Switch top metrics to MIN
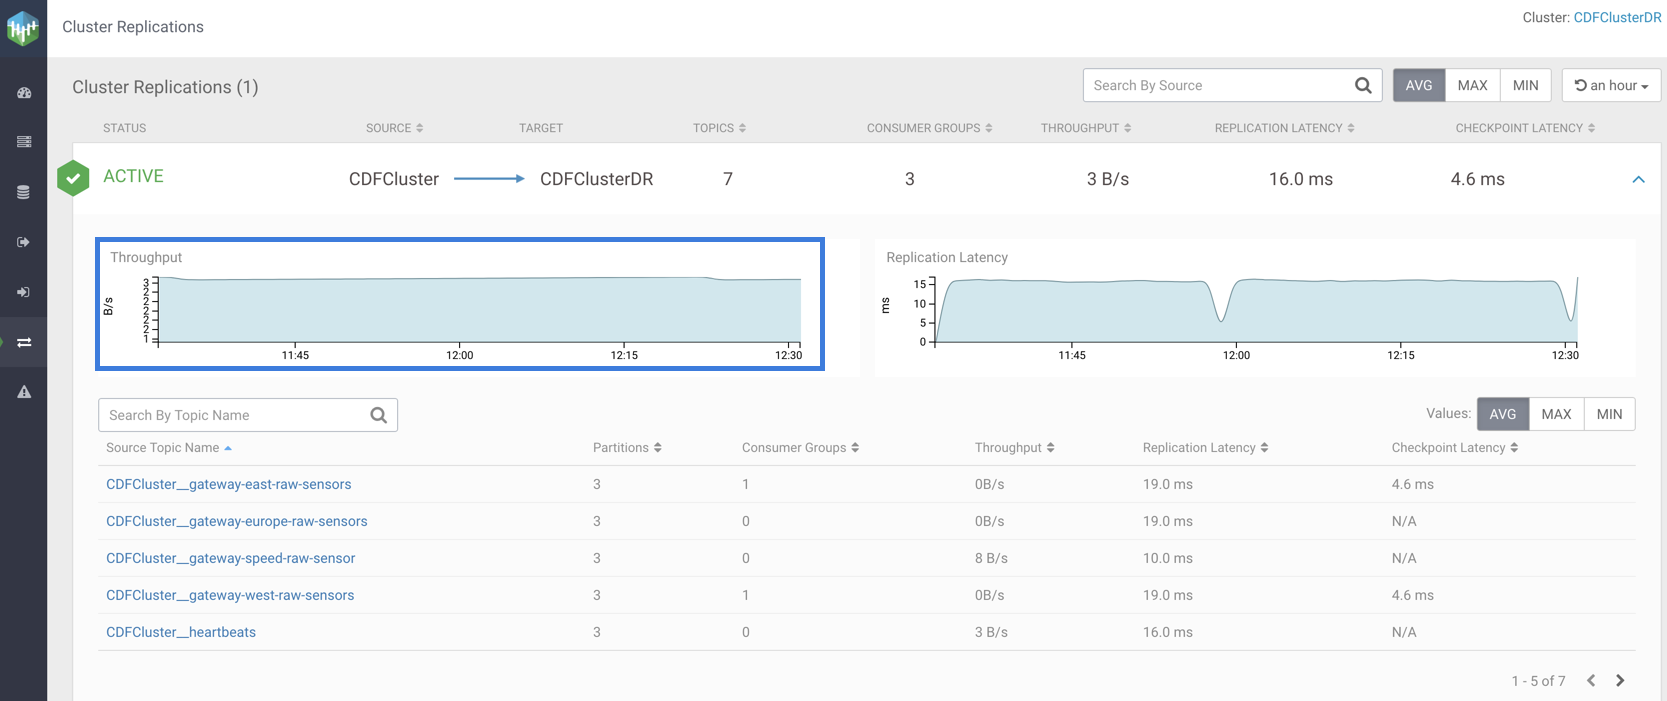The image size is (1667, 701). (x=1525, y=86)
